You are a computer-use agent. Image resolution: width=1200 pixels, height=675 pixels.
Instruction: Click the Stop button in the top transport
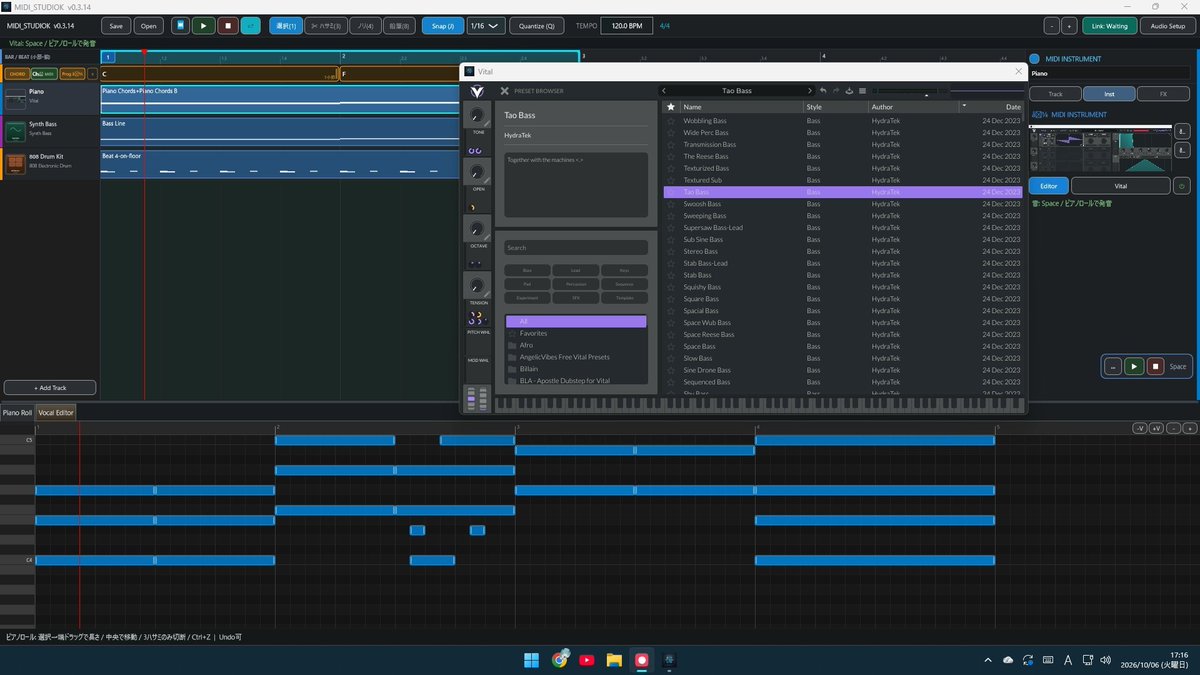click(x=228, y=26)
